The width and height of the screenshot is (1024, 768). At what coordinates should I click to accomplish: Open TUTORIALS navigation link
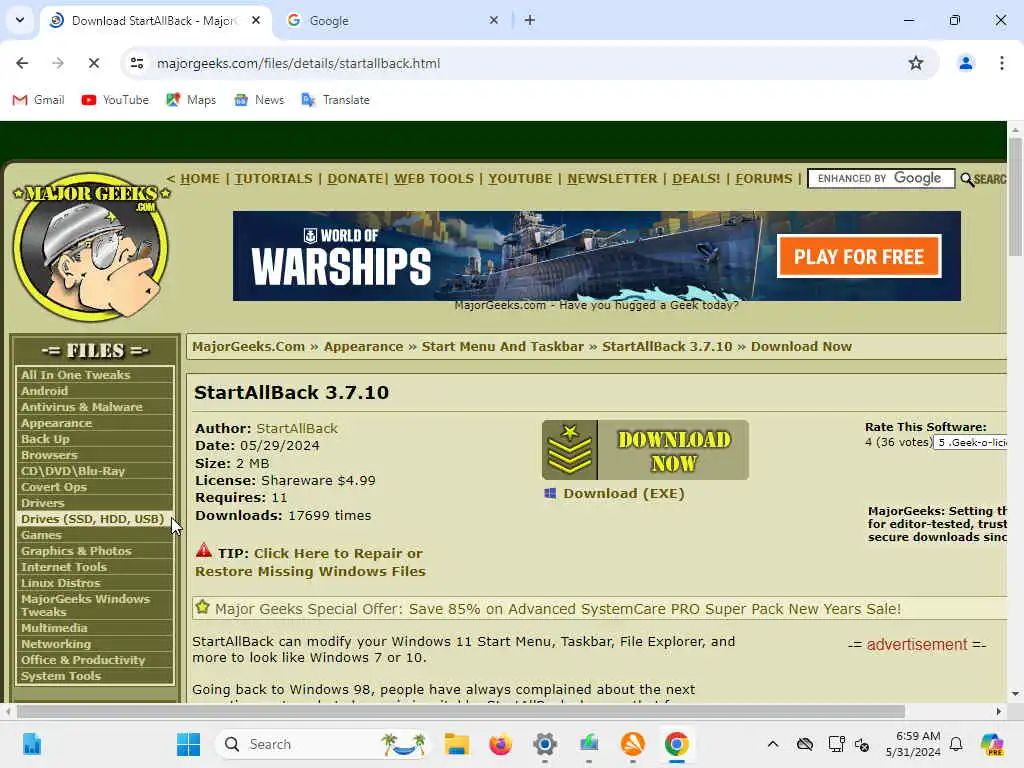click(274, 179)
